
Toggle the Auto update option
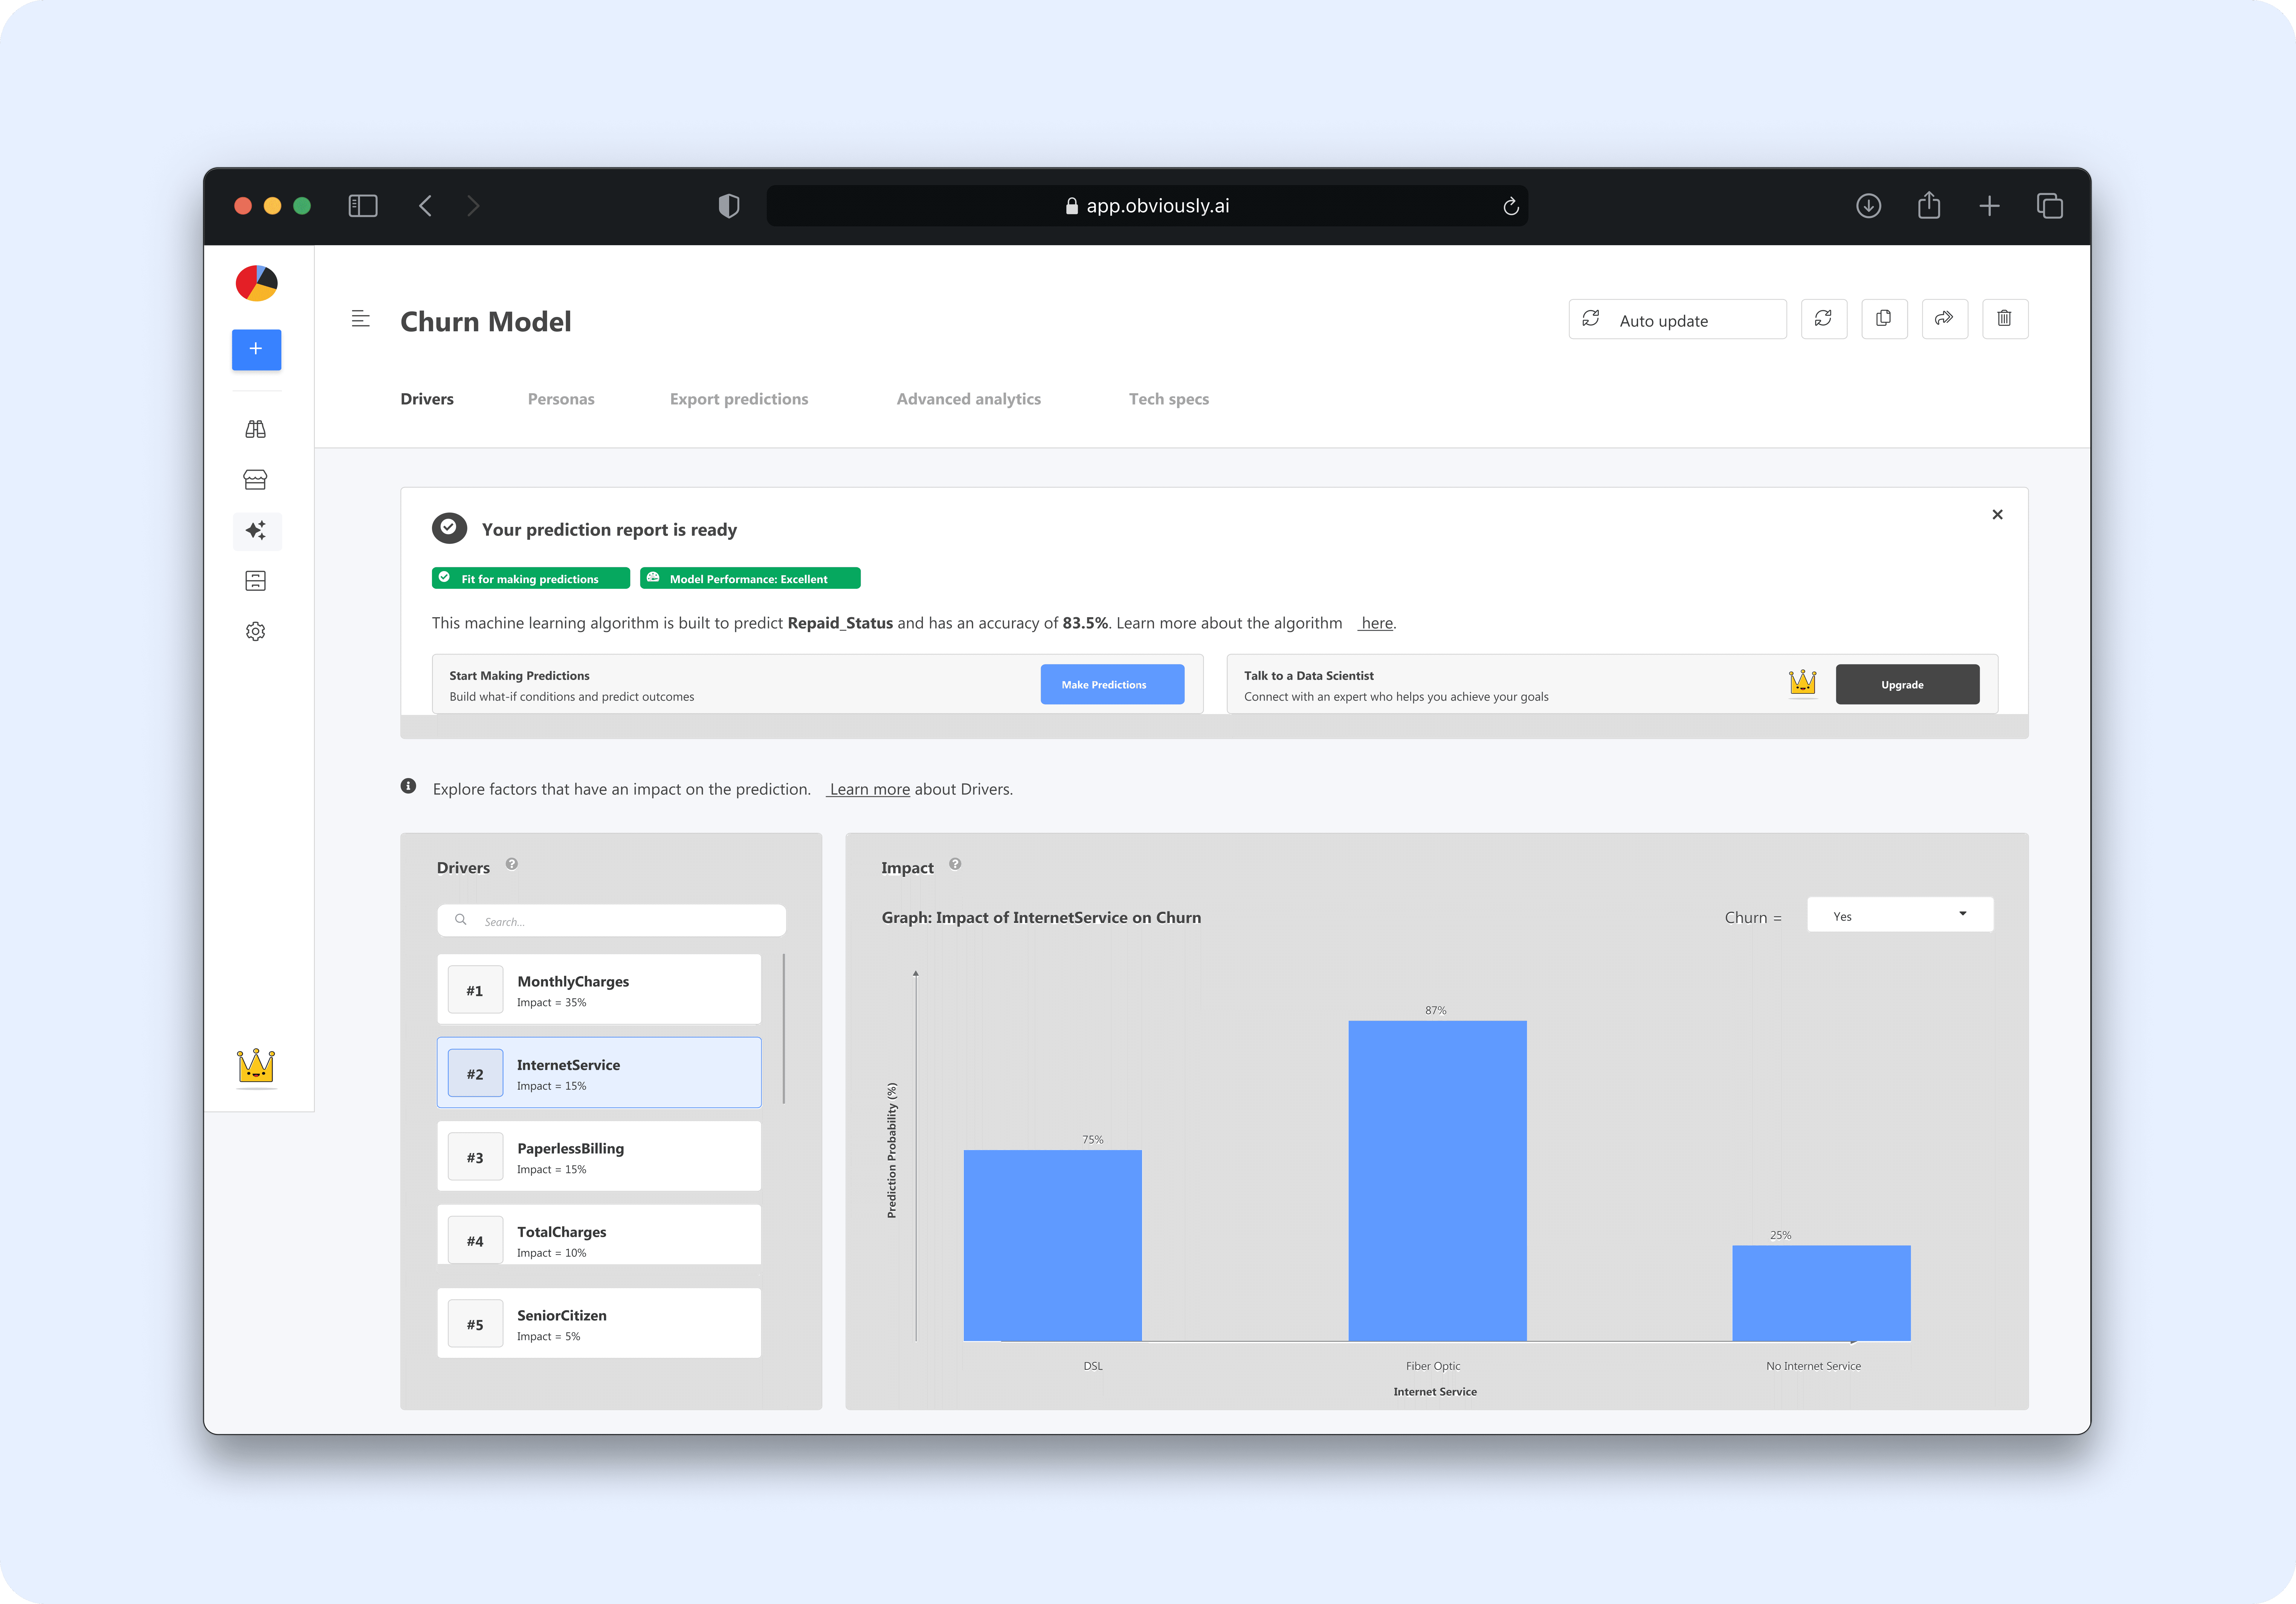(1677, 320)
